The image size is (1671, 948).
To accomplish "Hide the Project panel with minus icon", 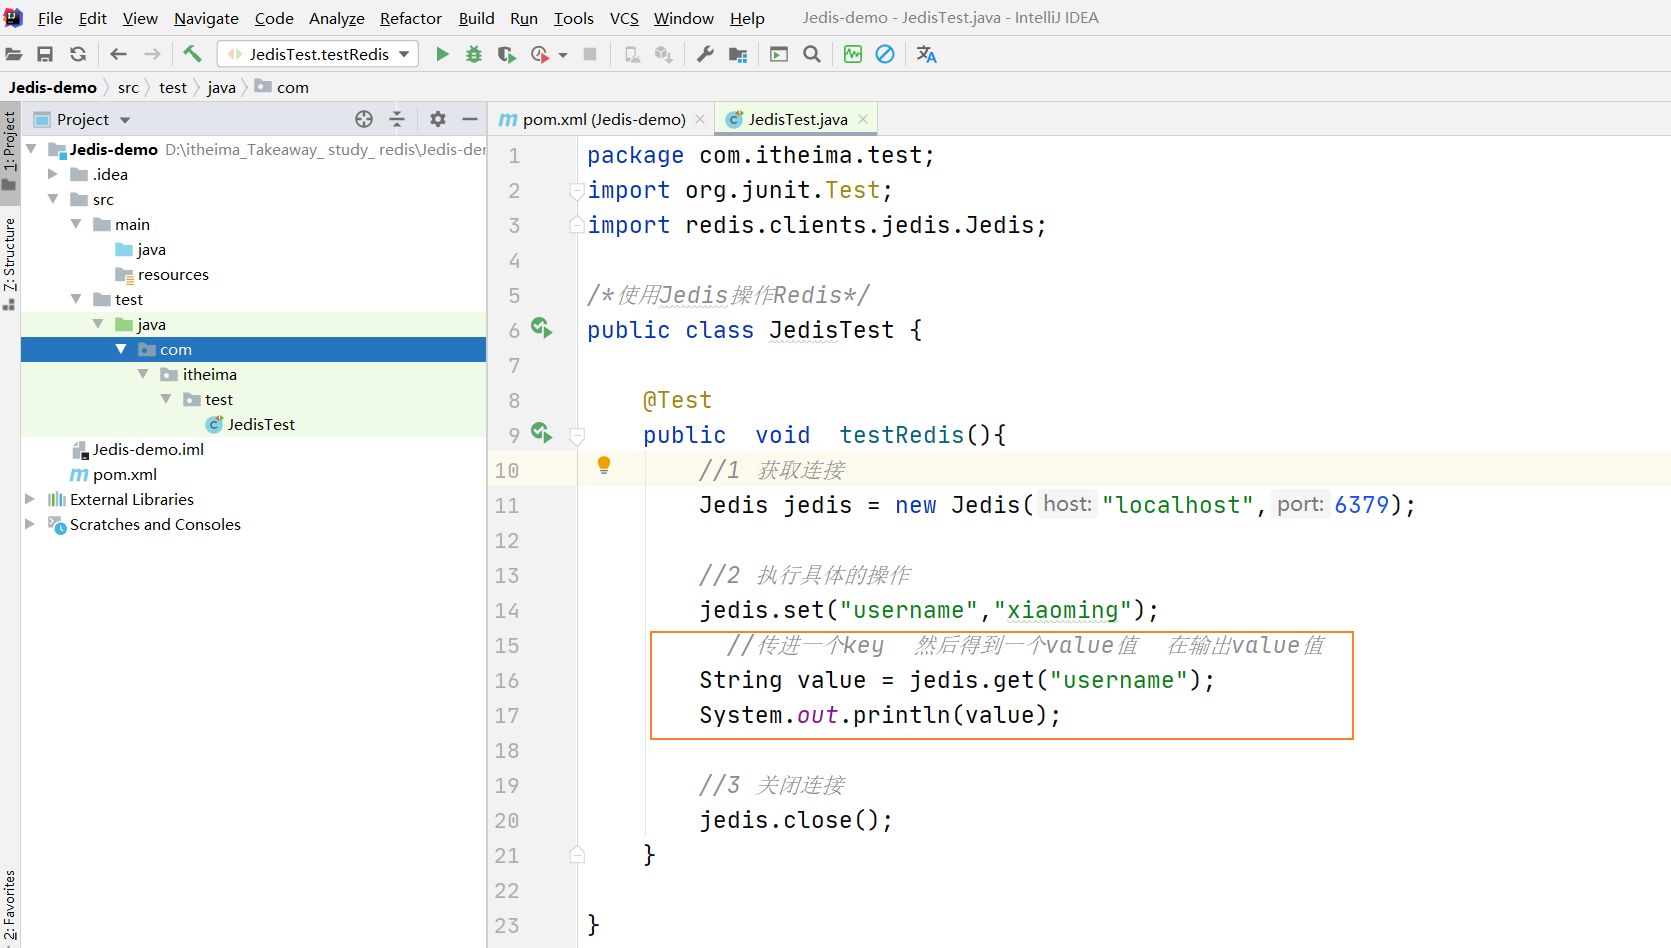I will (470, 119).
